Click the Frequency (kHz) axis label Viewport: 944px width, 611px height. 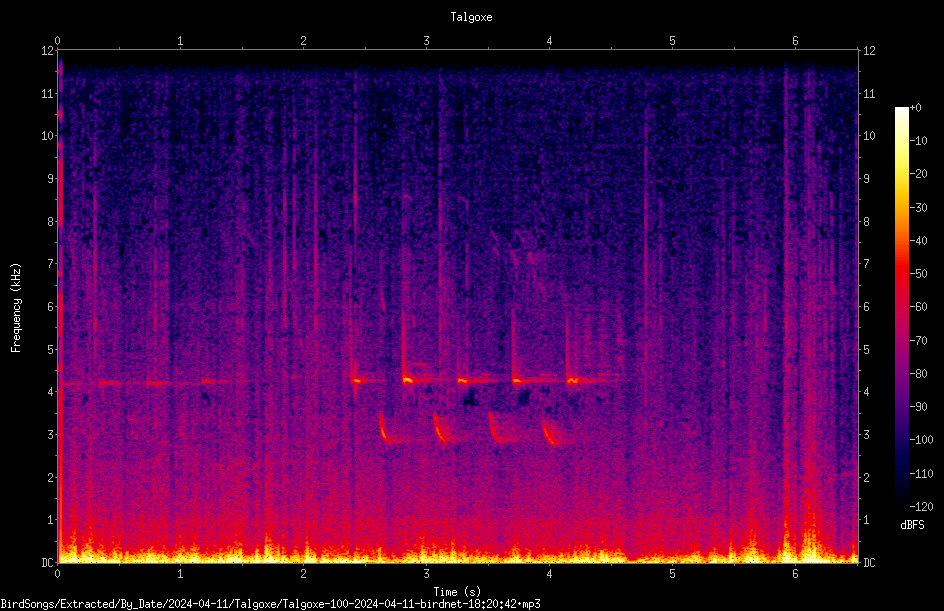click(16, 308)
